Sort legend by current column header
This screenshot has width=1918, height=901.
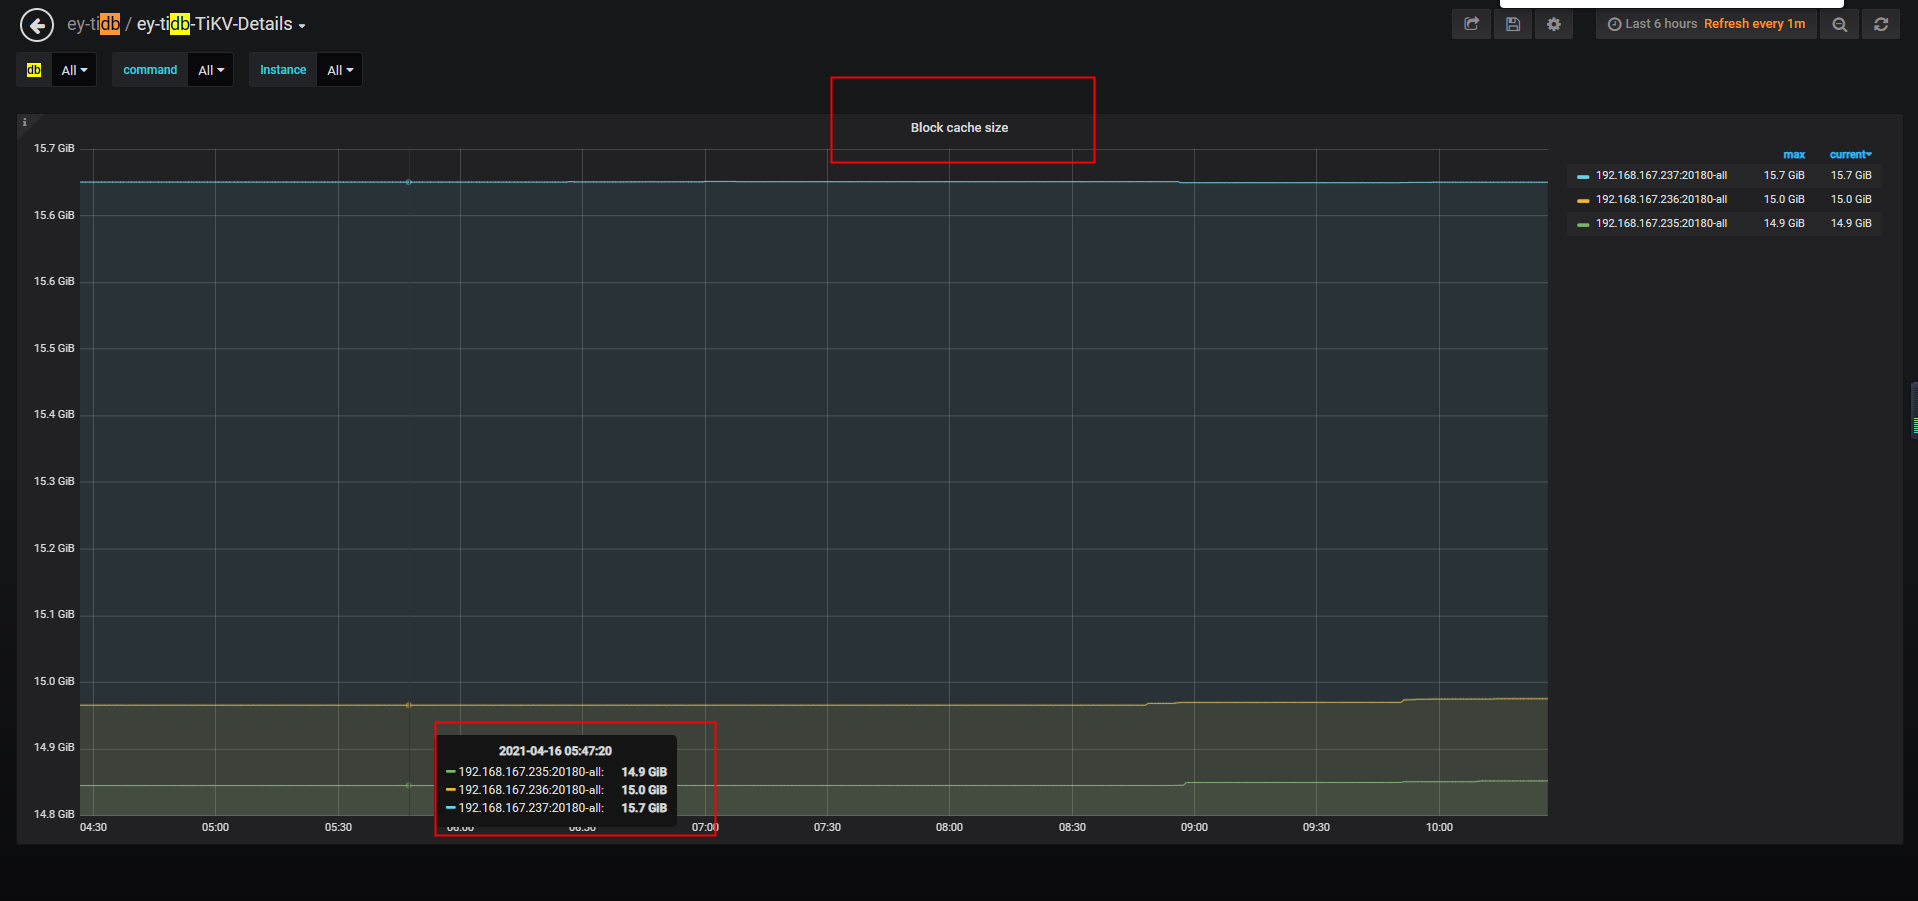[x=1849, y=155]
